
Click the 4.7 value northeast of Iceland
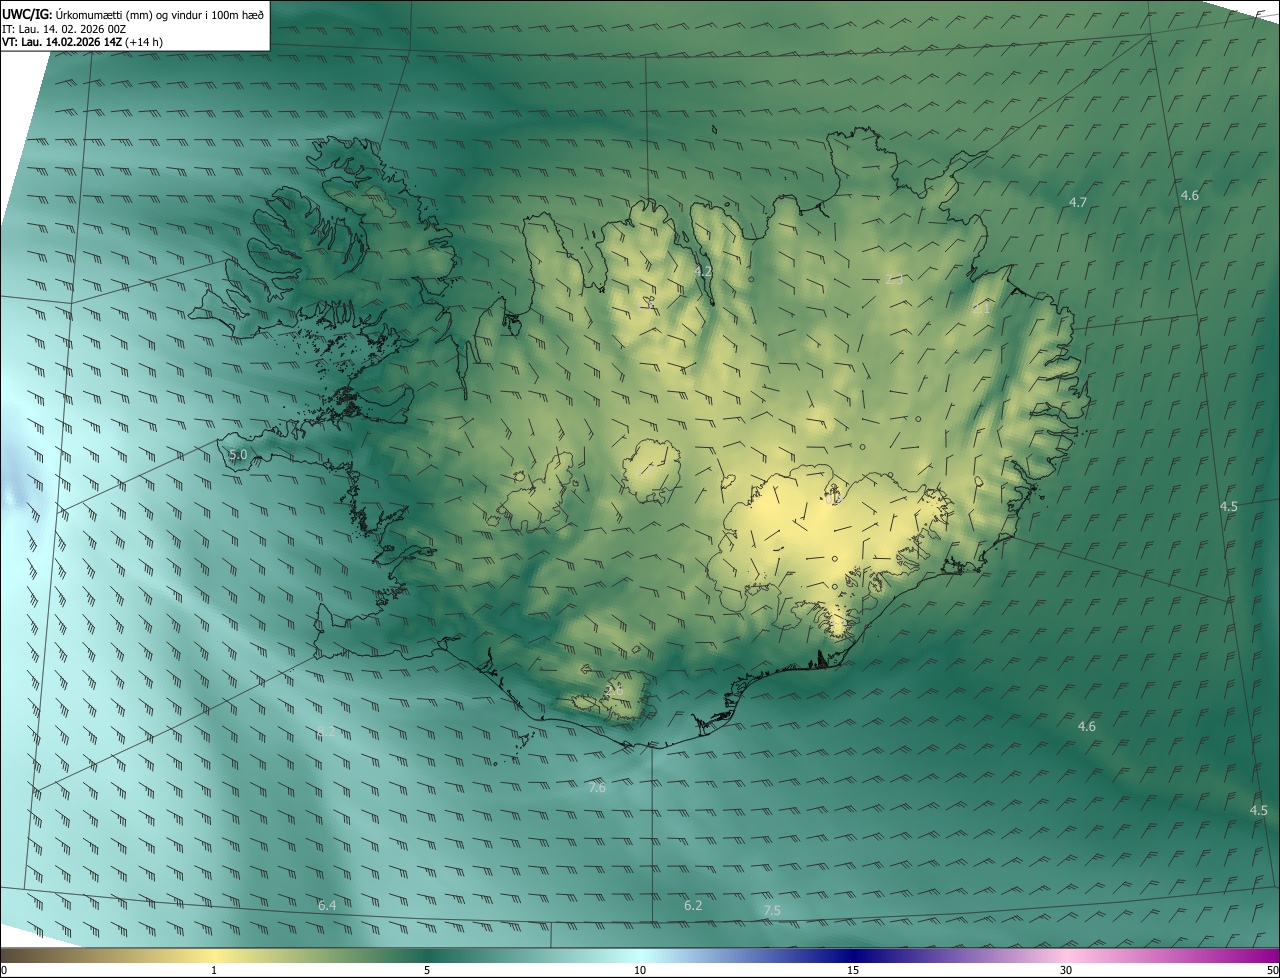tap(1078, 202)
